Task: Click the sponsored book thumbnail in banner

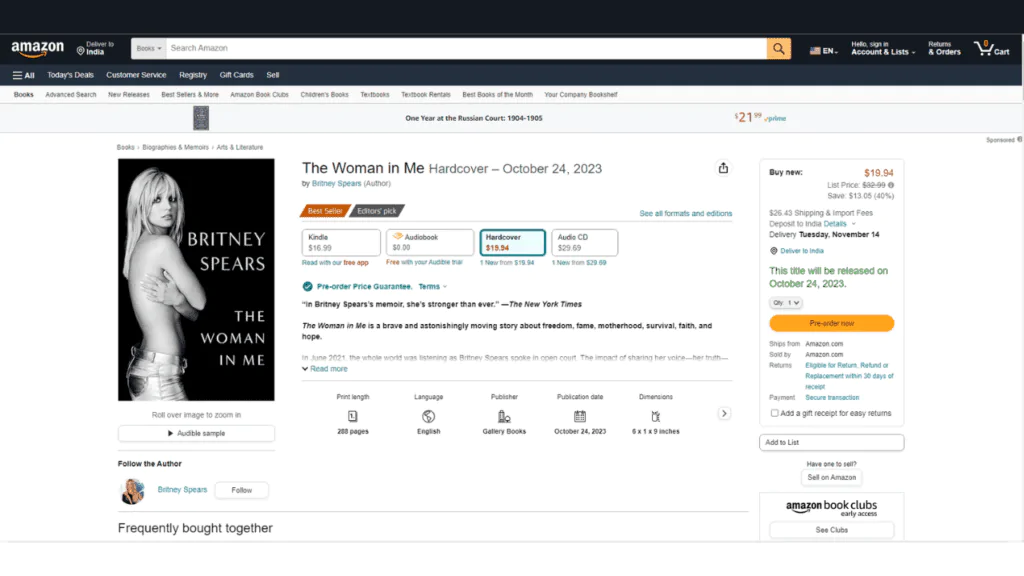Action: click(201, 118)
